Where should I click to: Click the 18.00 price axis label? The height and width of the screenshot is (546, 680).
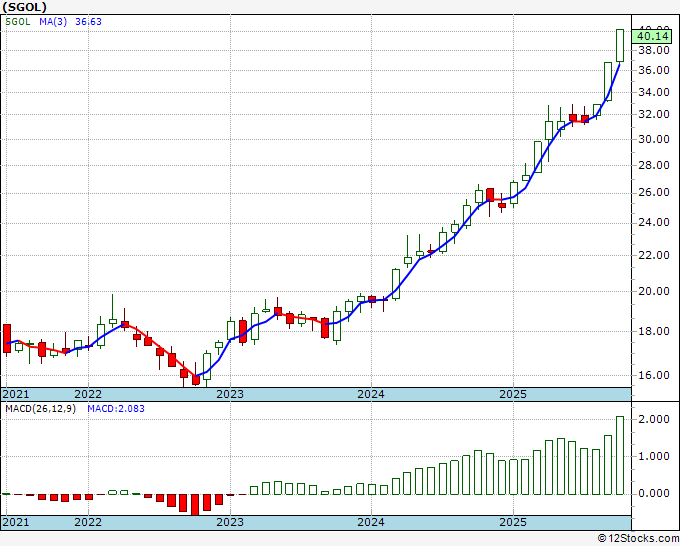[654, 331]
